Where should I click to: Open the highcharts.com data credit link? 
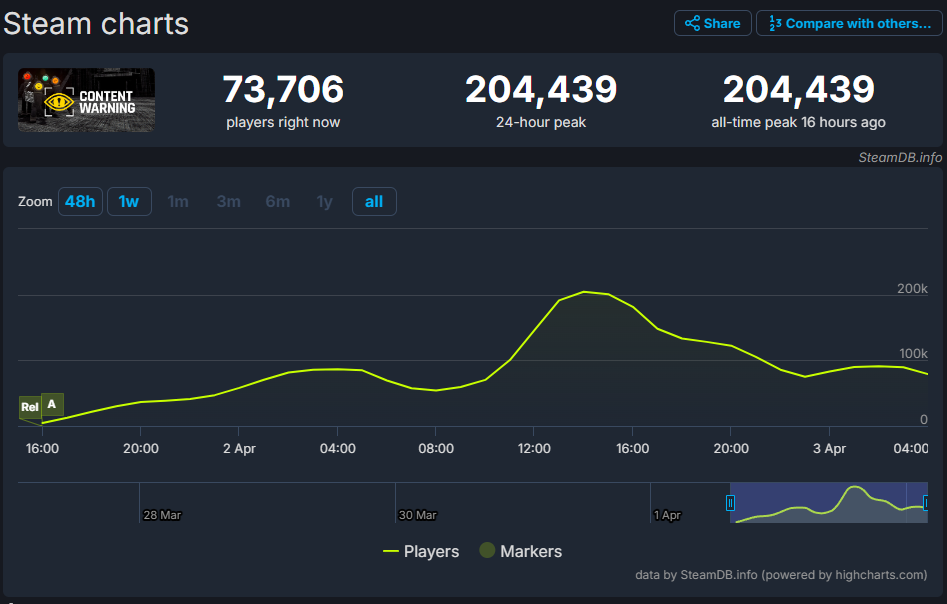(x=781, y=575)
